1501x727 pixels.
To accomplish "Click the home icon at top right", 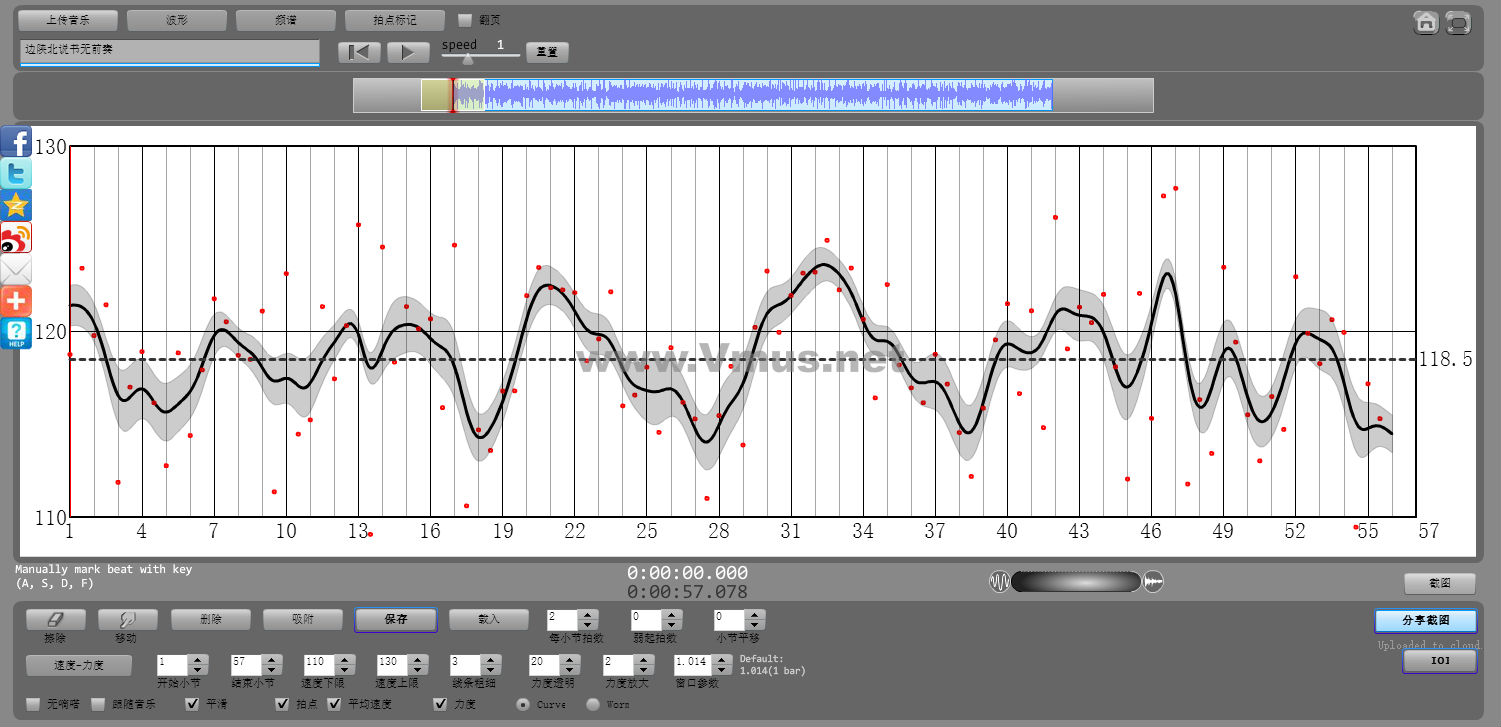I will (1426, 23).
